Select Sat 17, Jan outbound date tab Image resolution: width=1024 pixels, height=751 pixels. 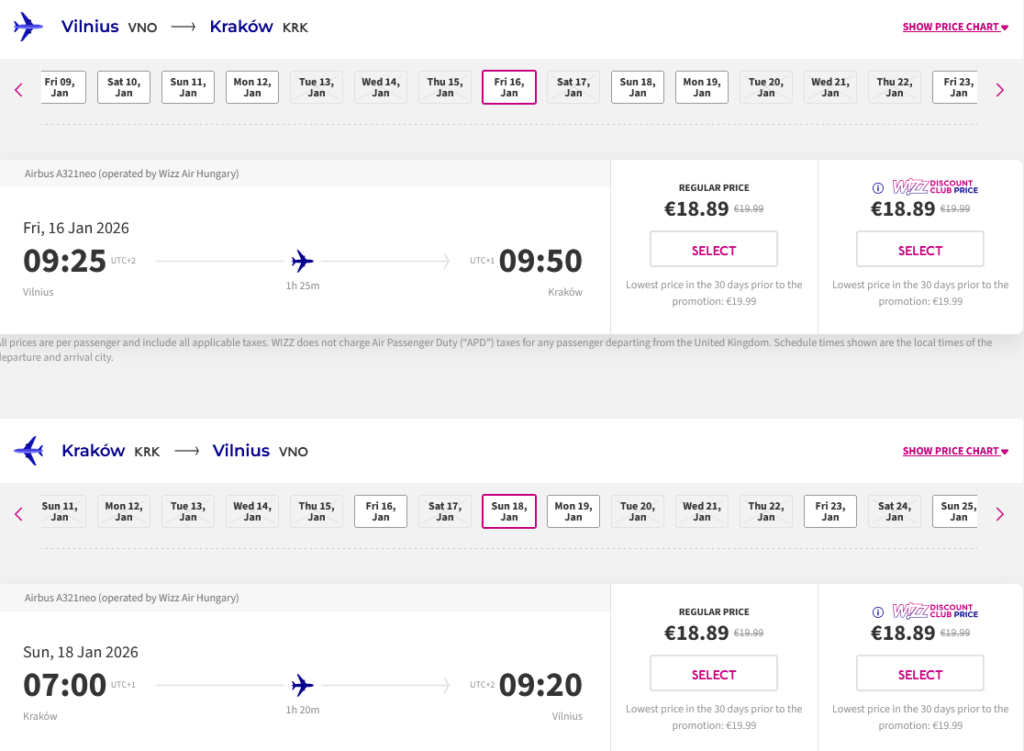[573, 88]
